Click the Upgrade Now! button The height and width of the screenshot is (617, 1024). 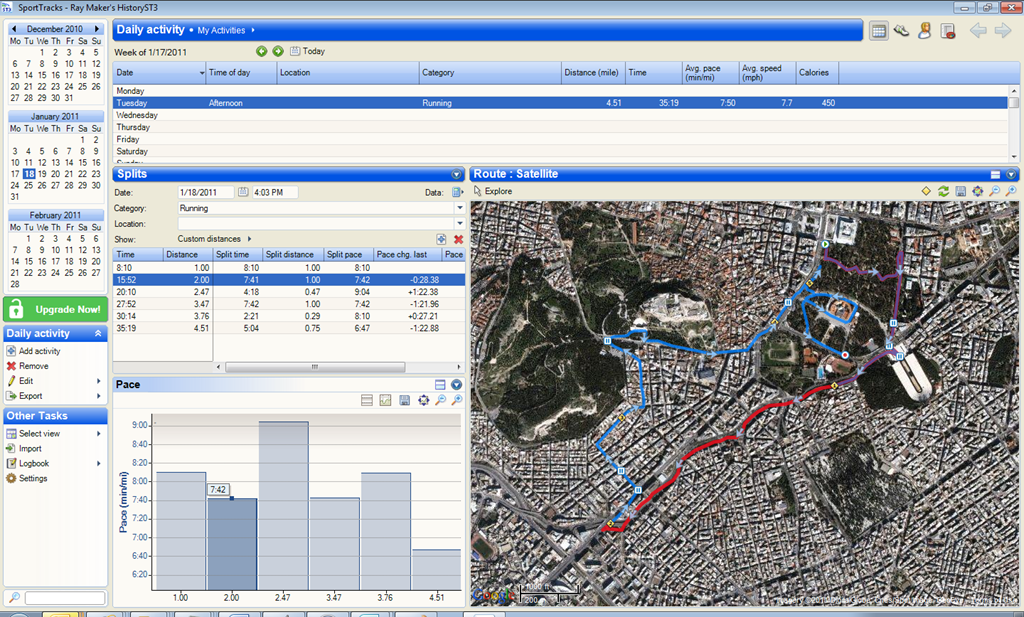(x=56, y=309)
